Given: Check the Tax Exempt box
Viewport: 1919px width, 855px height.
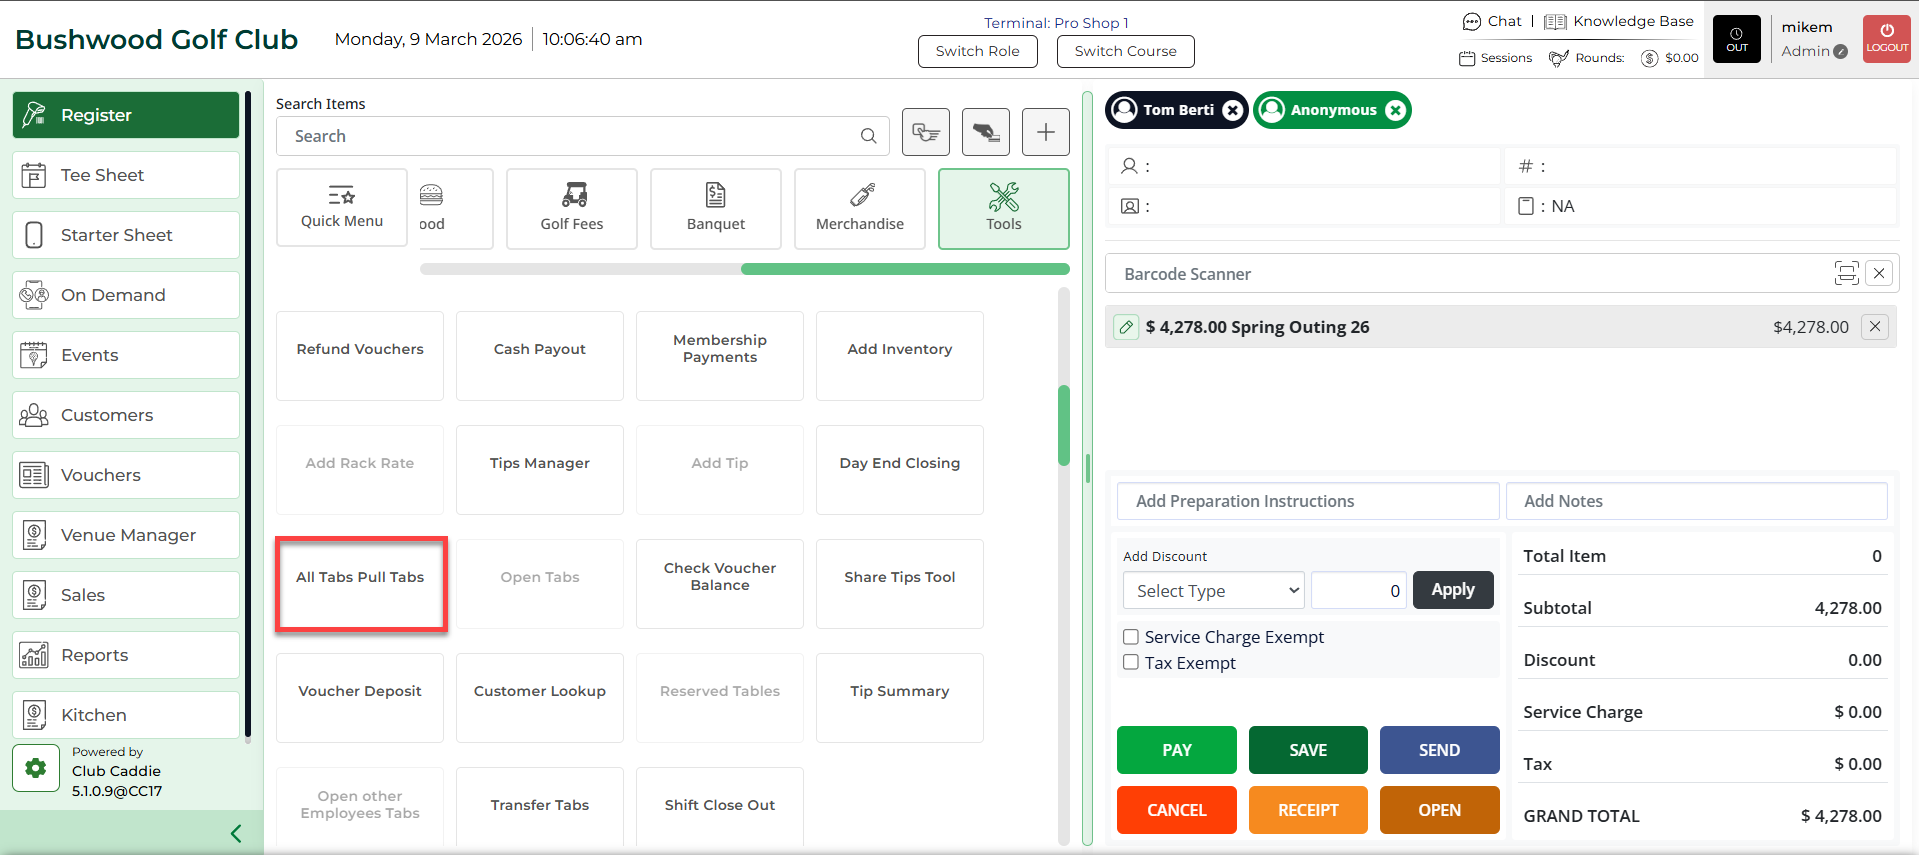Looking at the screenshot, I should click(1131, 662).
